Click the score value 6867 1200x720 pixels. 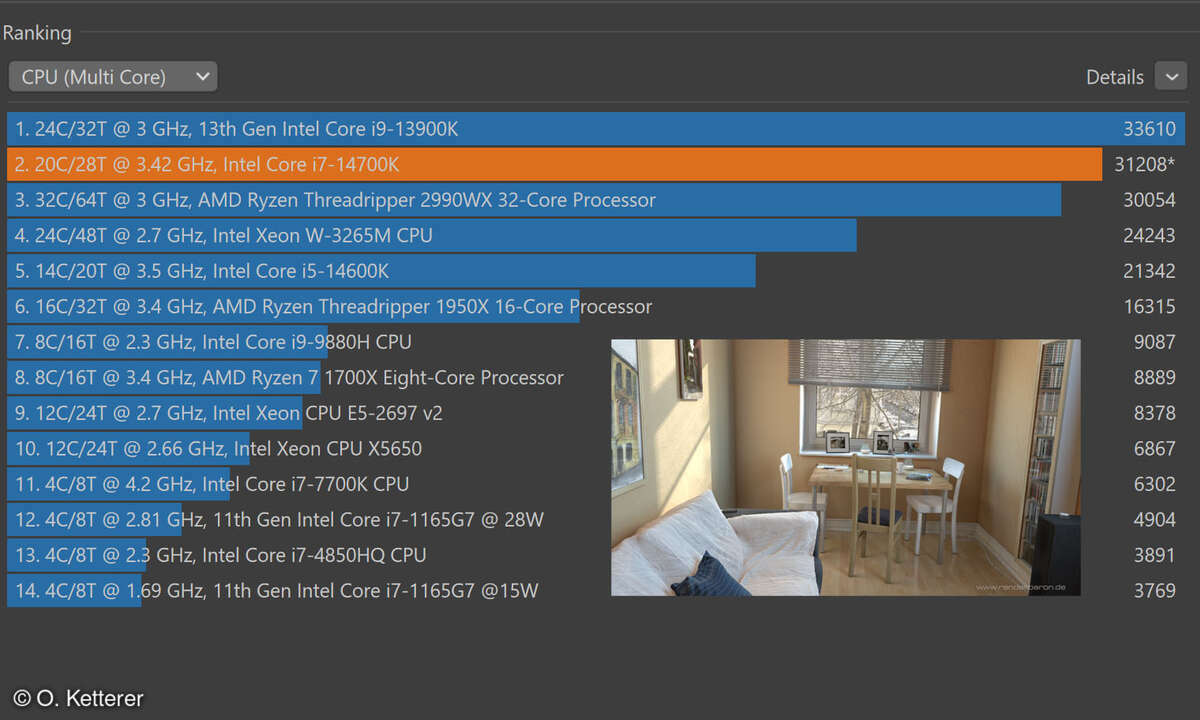coord(1155,449)
